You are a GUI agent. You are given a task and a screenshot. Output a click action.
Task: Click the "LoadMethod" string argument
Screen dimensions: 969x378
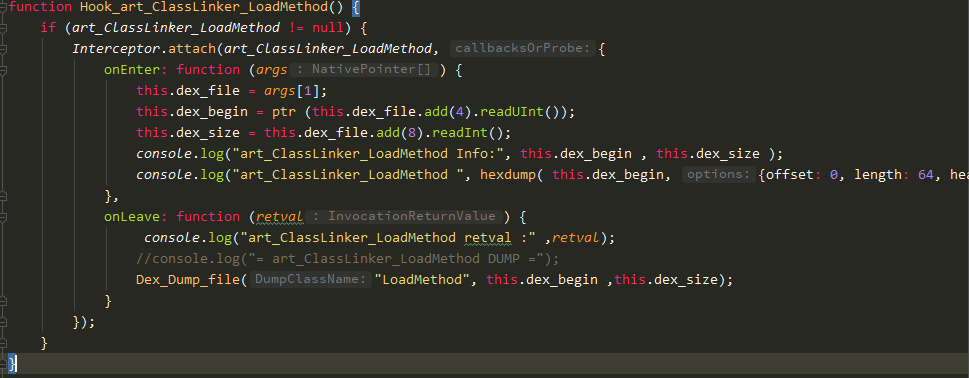[x=423, y=280]
